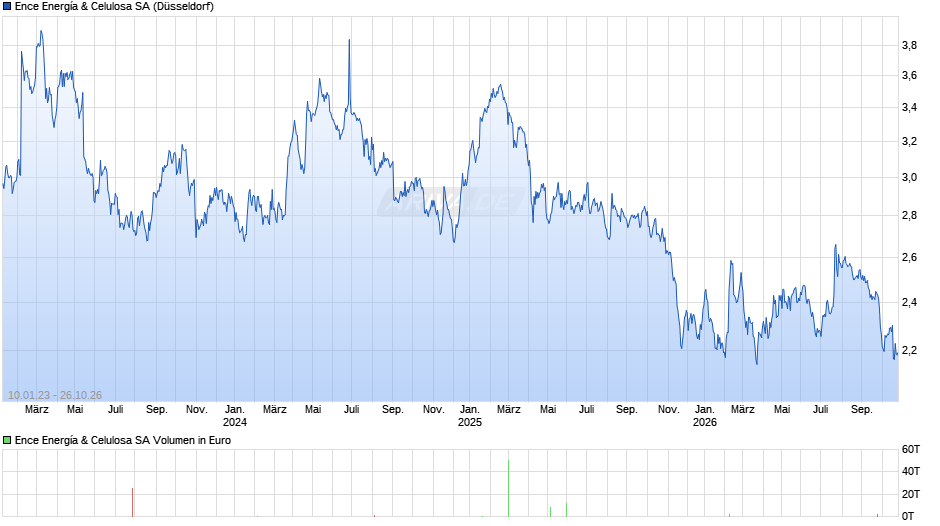Click the price spike peak at Juli 2024
The height and width of the screenshot is (526, 940).
coord(350,41)
